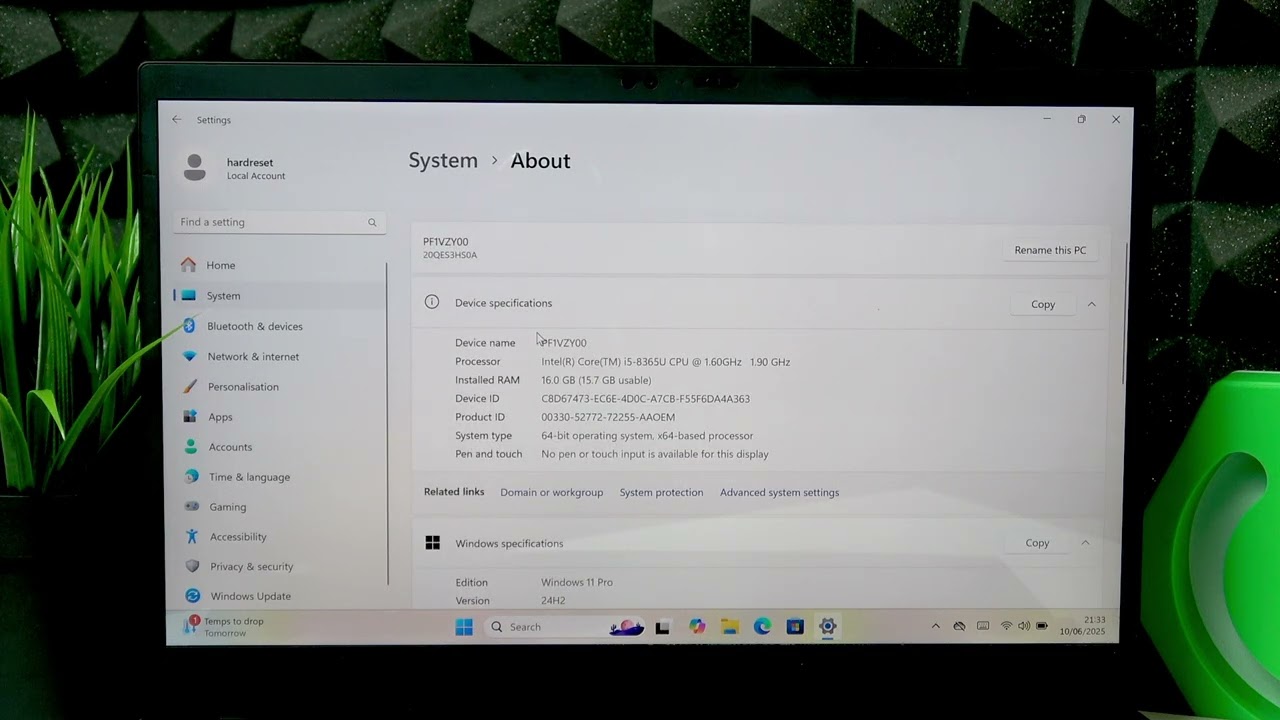Open the Start menu from taskbar
Image resolution: width=1280 pixels, height=720 pixels.
tap(464, 627)
